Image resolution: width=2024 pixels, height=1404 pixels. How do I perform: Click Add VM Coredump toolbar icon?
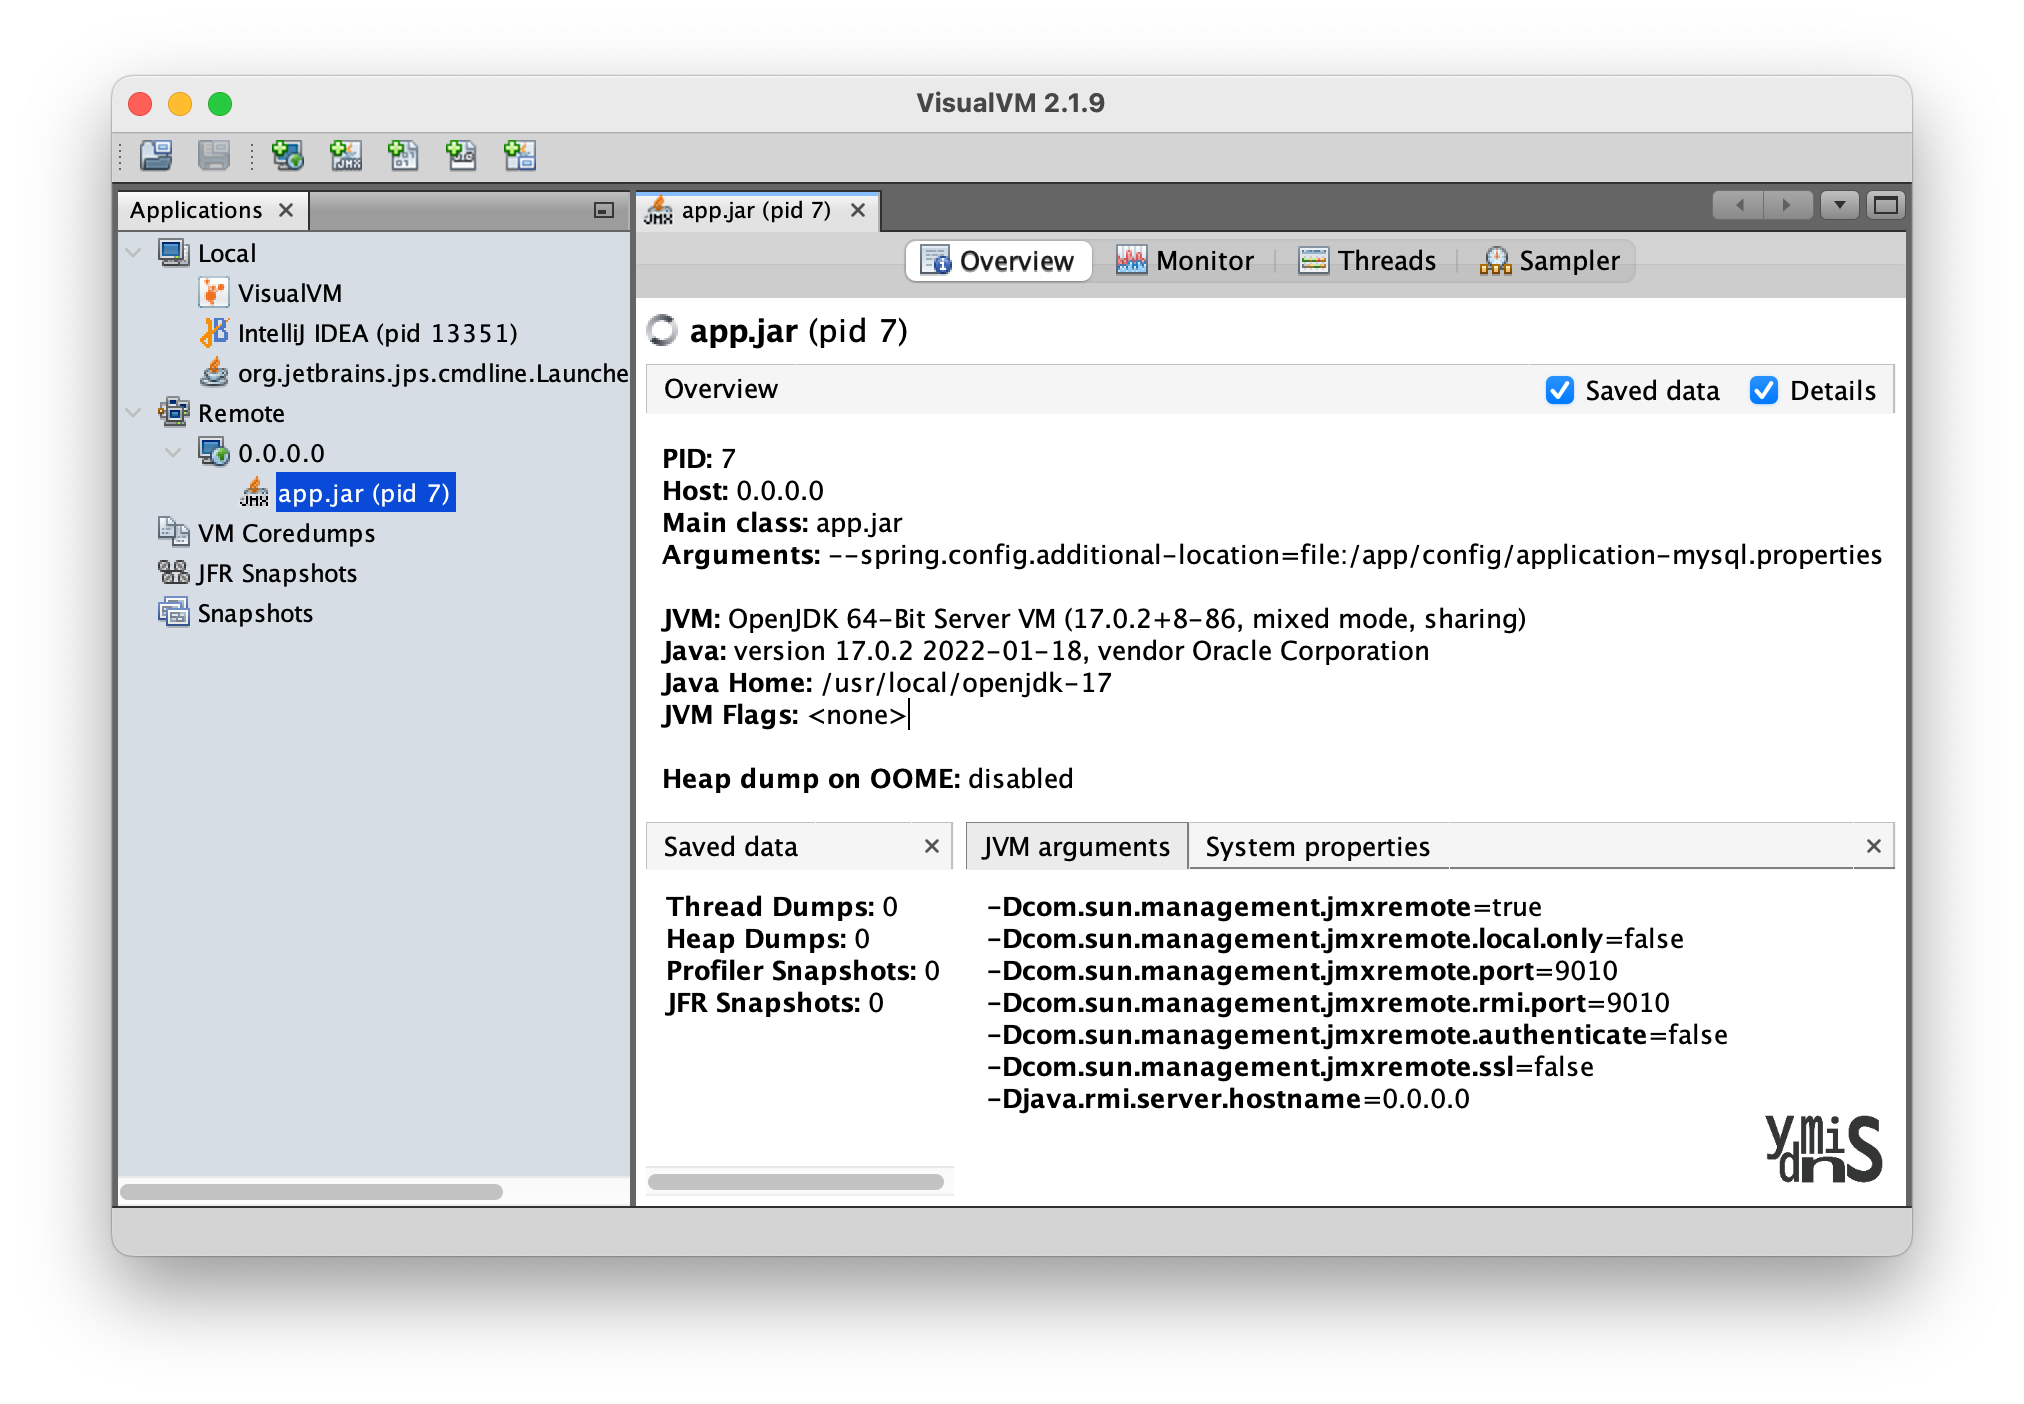[x=404, y=155]
